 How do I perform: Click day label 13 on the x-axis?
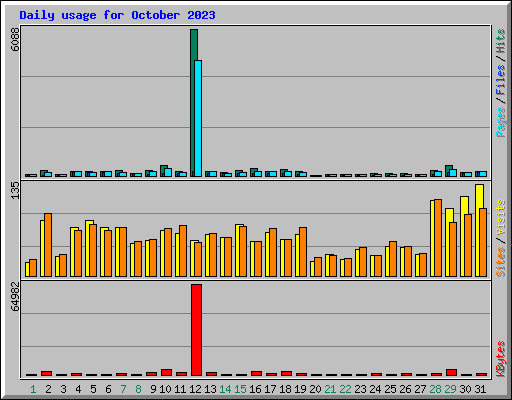tap(210, 389)
